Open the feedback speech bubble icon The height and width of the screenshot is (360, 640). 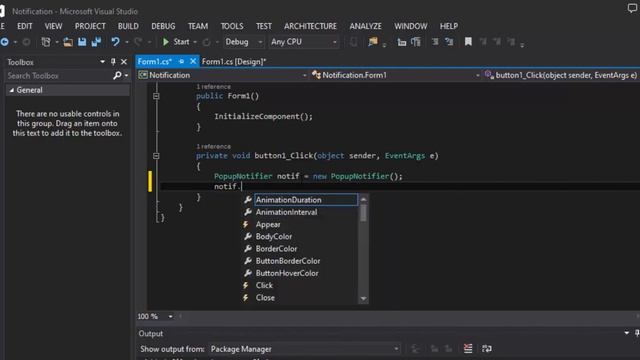click(x=632, y=8)
